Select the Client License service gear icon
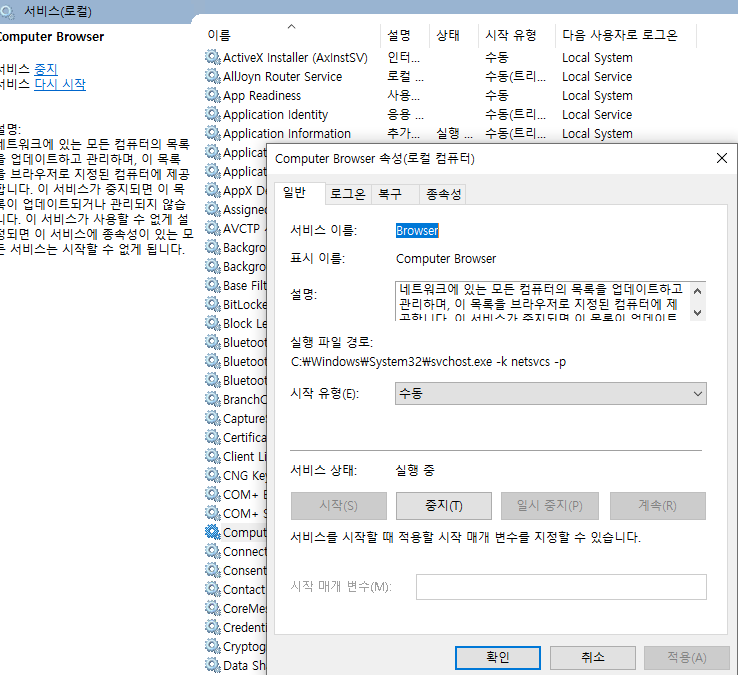This screenshot has height=675, width=738. 213,456
